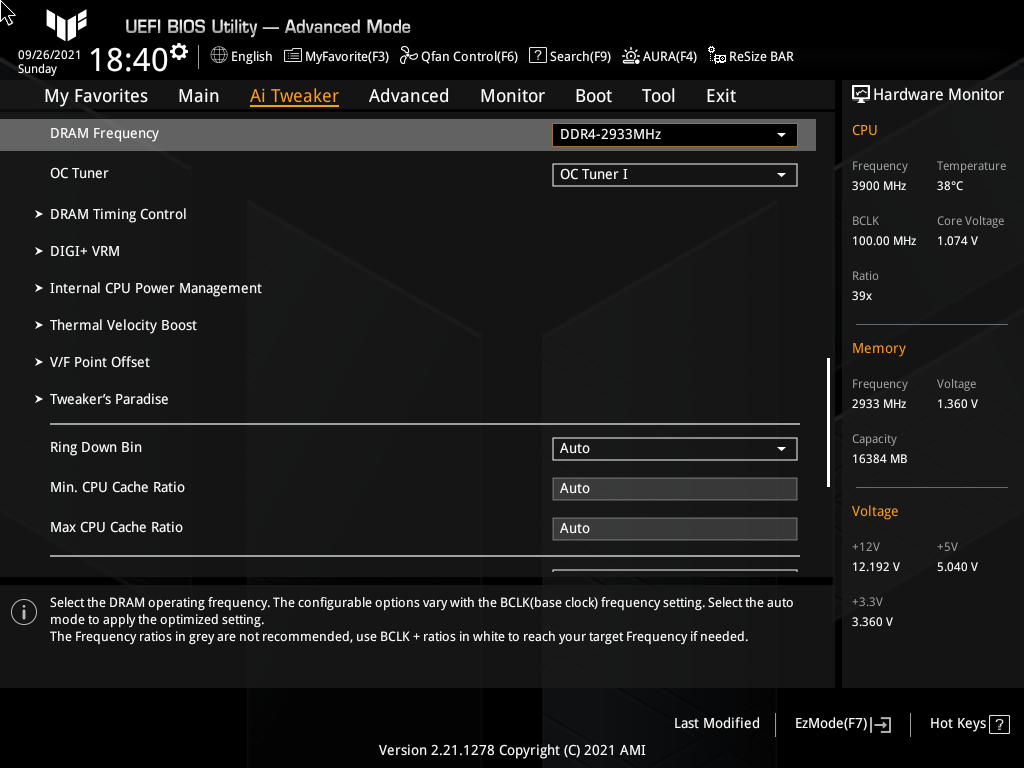Click the EzMode exit arrow icon
Screen dimensions: 1024x768
tap(881, 724)
